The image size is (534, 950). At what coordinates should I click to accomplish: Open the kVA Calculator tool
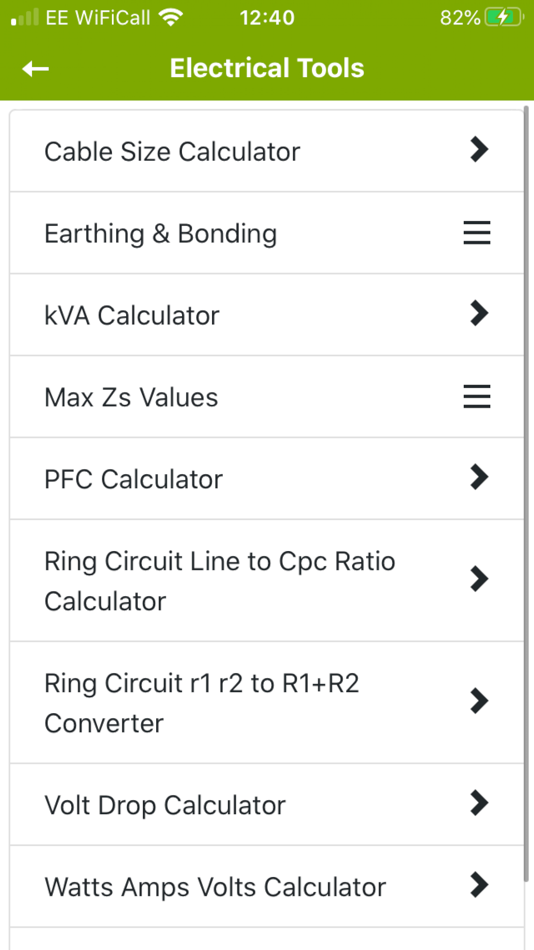pyautogui.click(x=267, y=314)
